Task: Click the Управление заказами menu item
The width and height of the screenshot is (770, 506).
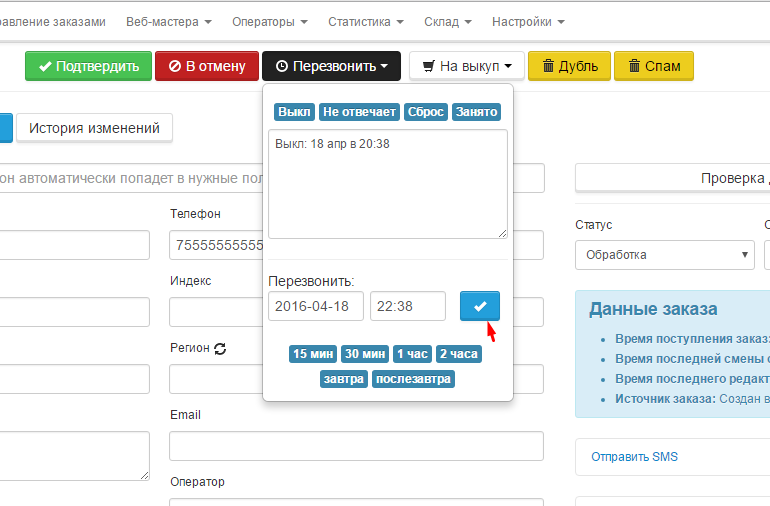Action: click(x=53, y=22)
